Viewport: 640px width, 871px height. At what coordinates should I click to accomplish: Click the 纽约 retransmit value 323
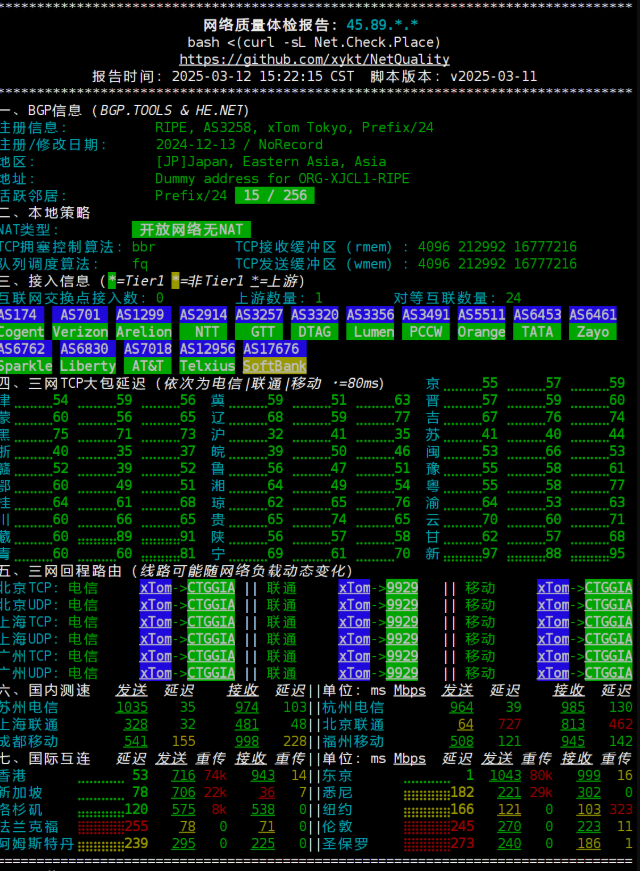[621, 809]
